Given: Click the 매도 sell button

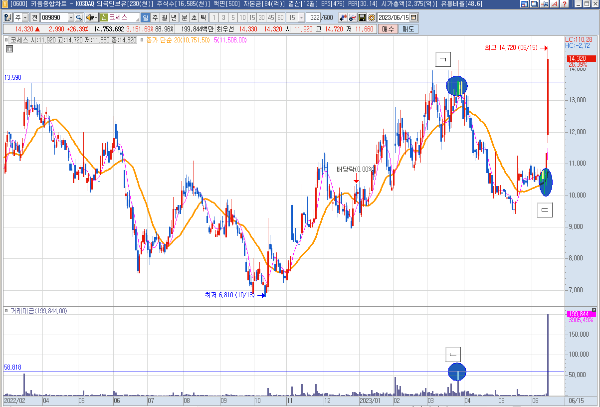Looking at the screenshot, I should tap(408, 29).
